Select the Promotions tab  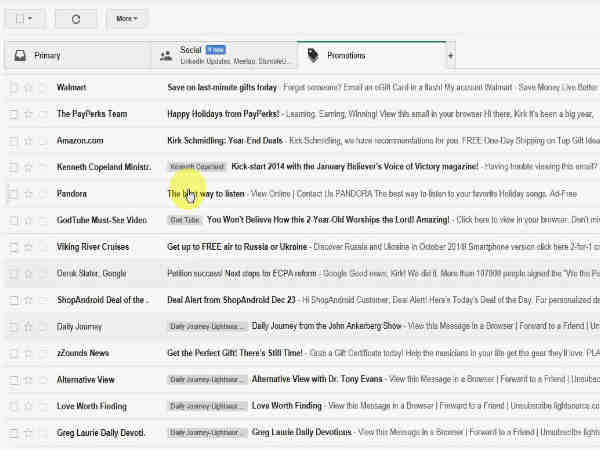(345, 56)
